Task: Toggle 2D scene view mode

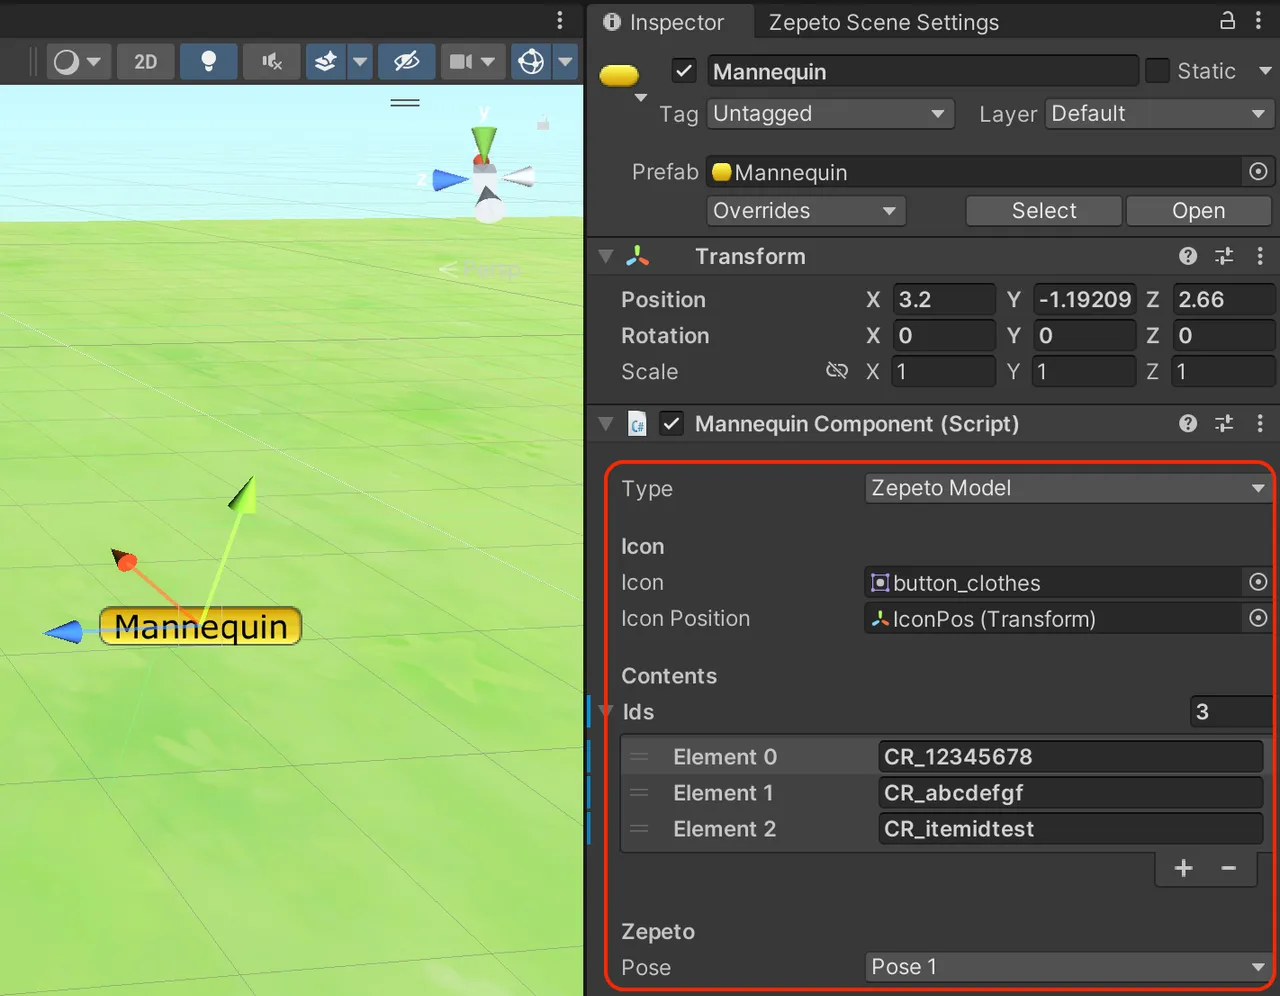Action: pyautogui.click(x=146, y=62)
